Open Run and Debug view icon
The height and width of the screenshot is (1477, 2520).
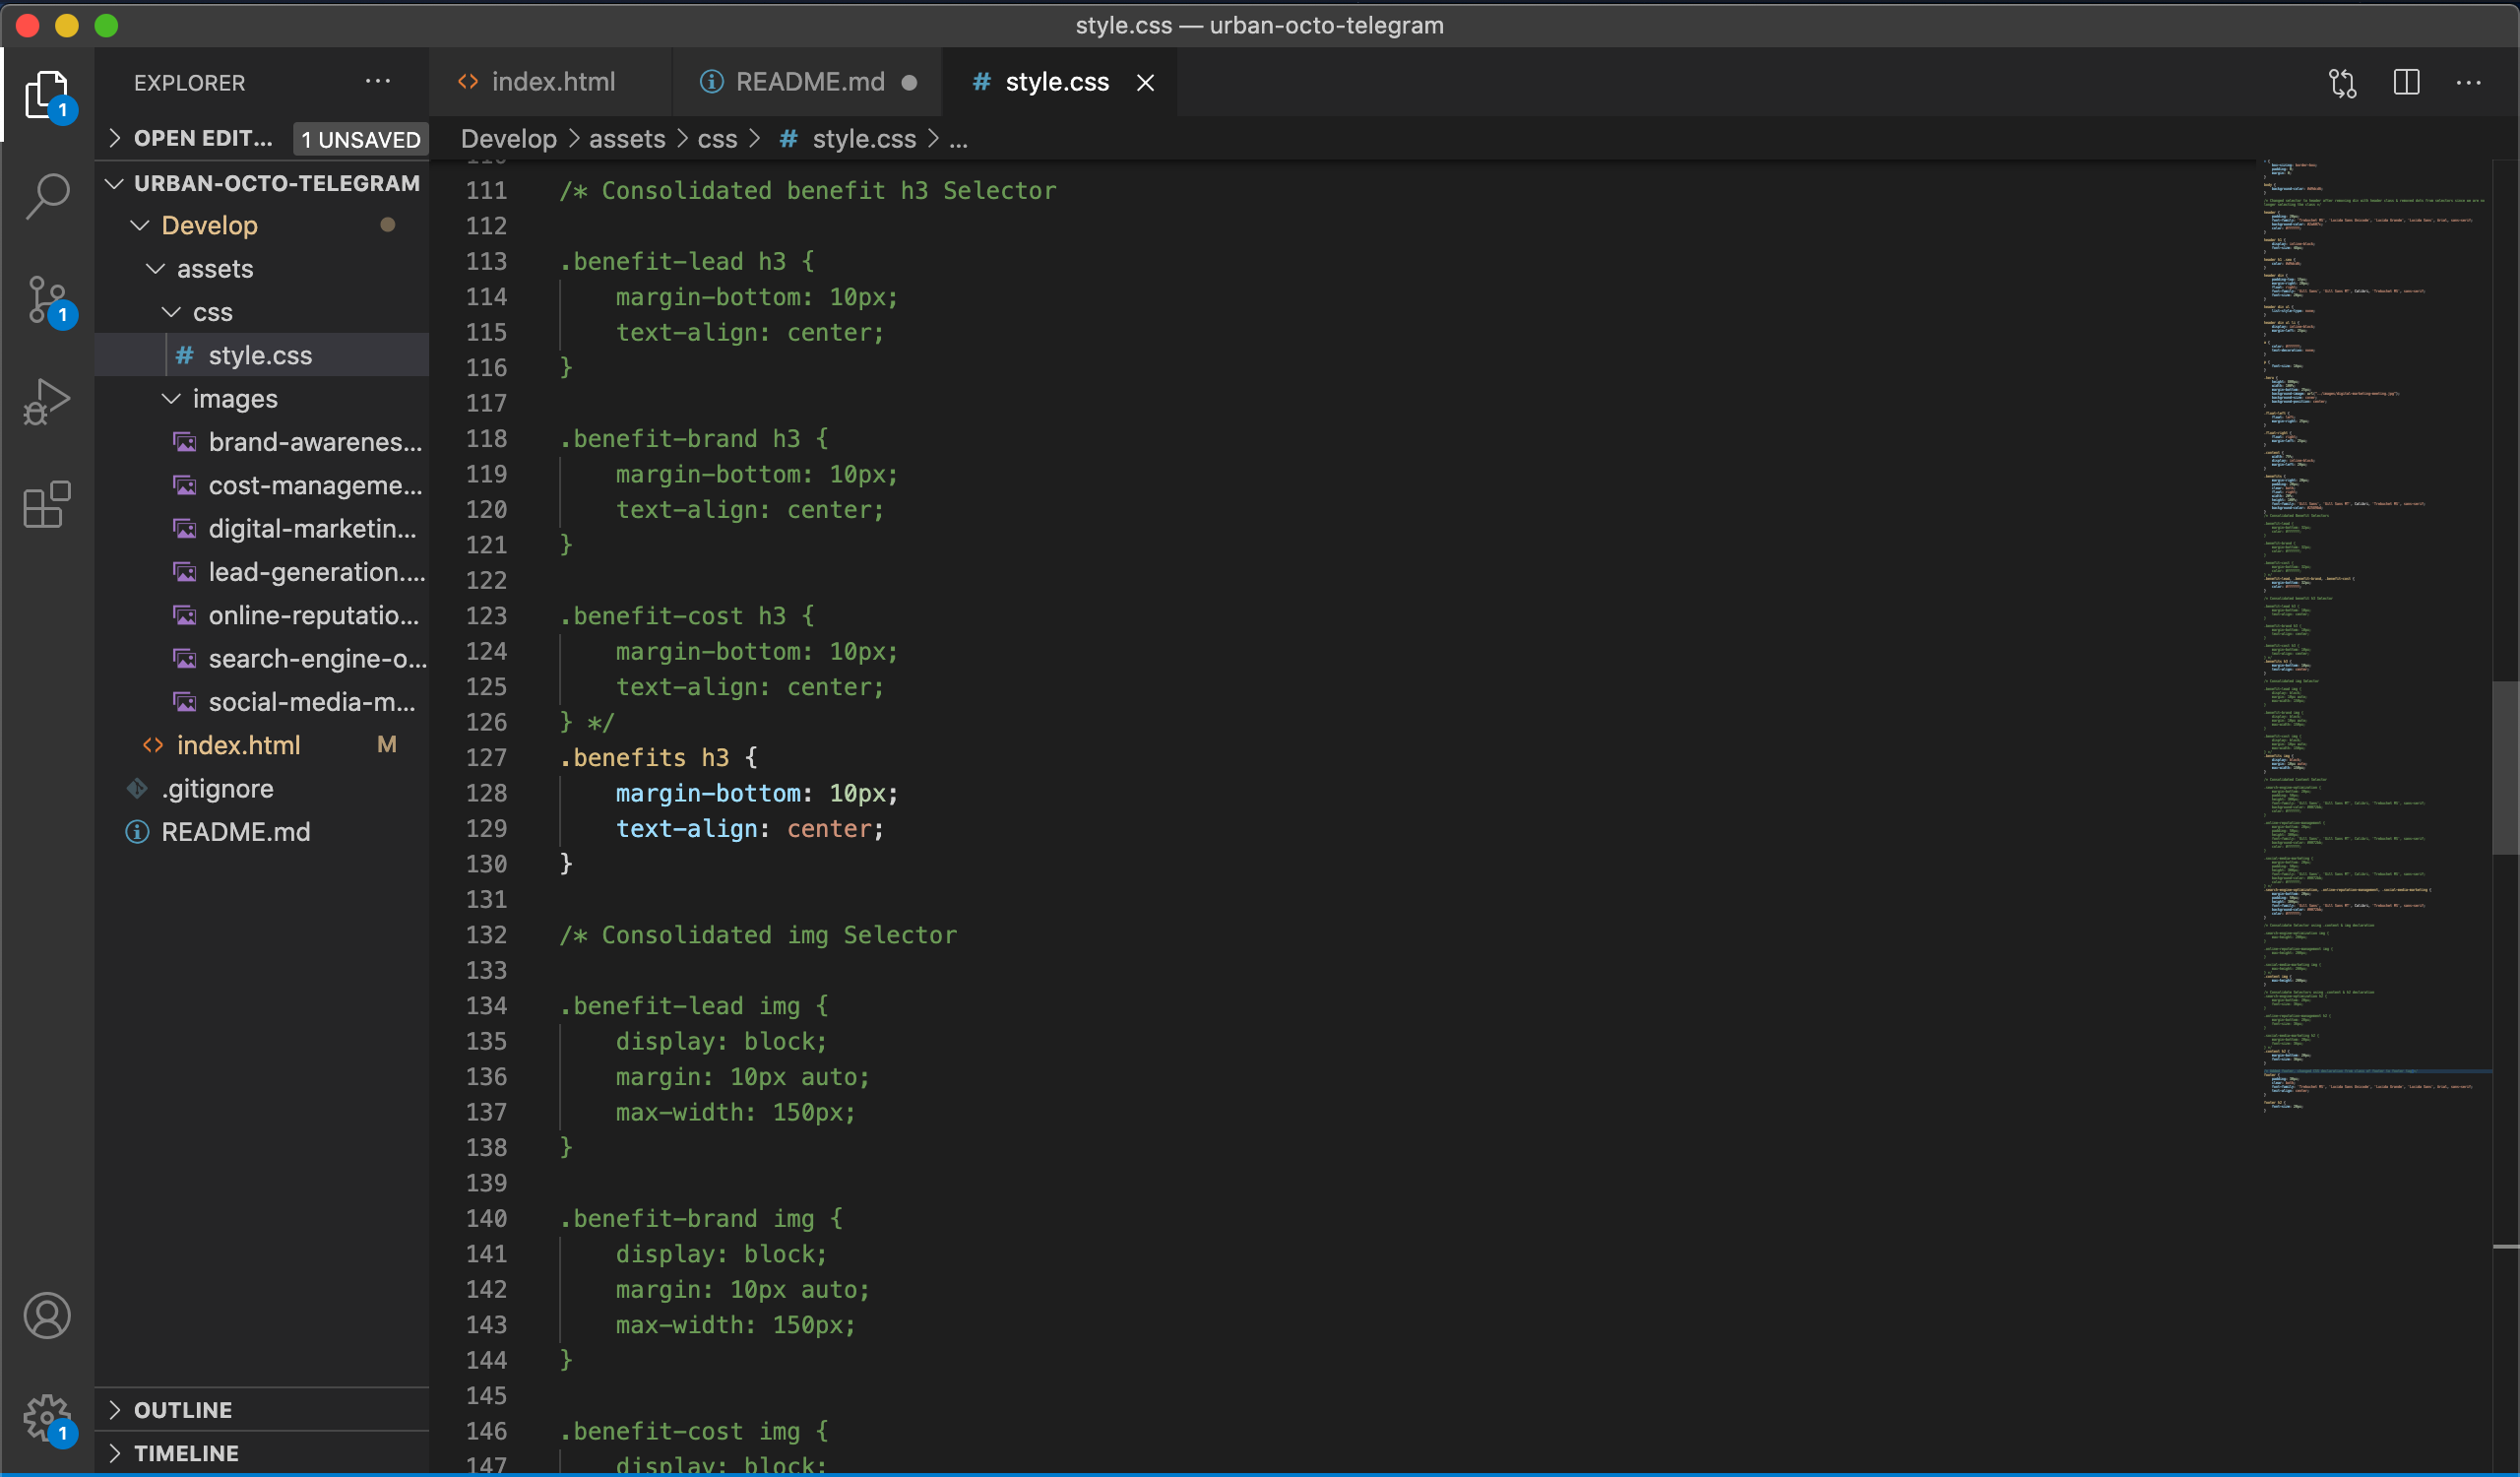(47, 402)
